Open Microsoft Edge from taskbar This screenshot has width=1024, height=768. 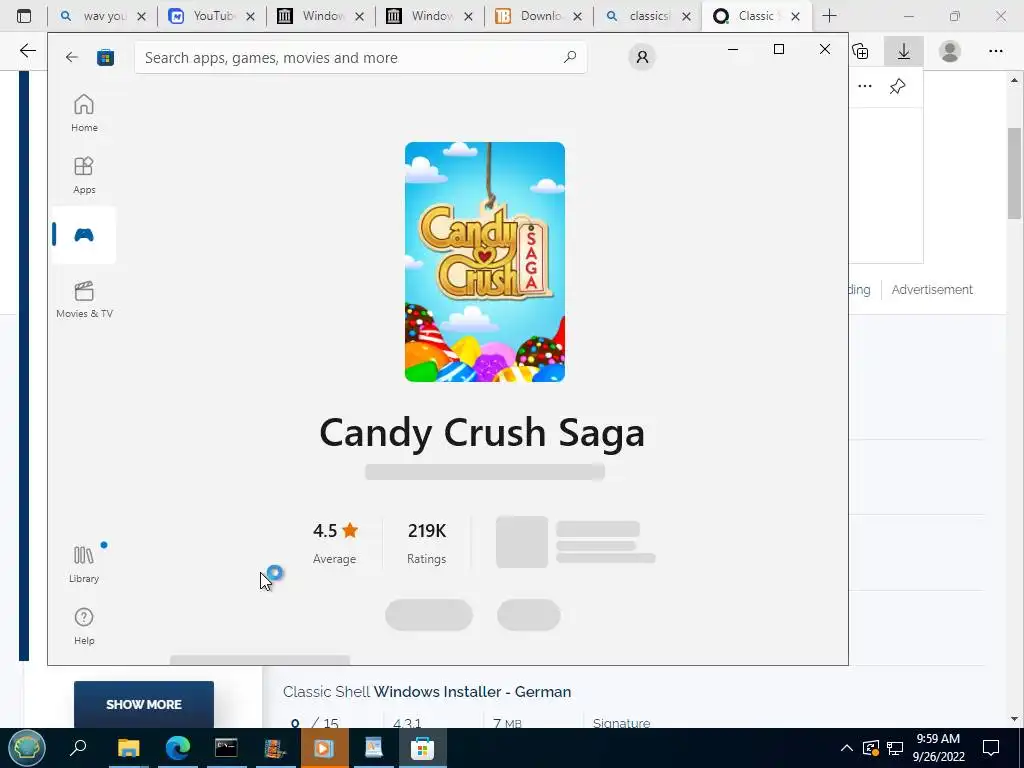tap(177, 748)
